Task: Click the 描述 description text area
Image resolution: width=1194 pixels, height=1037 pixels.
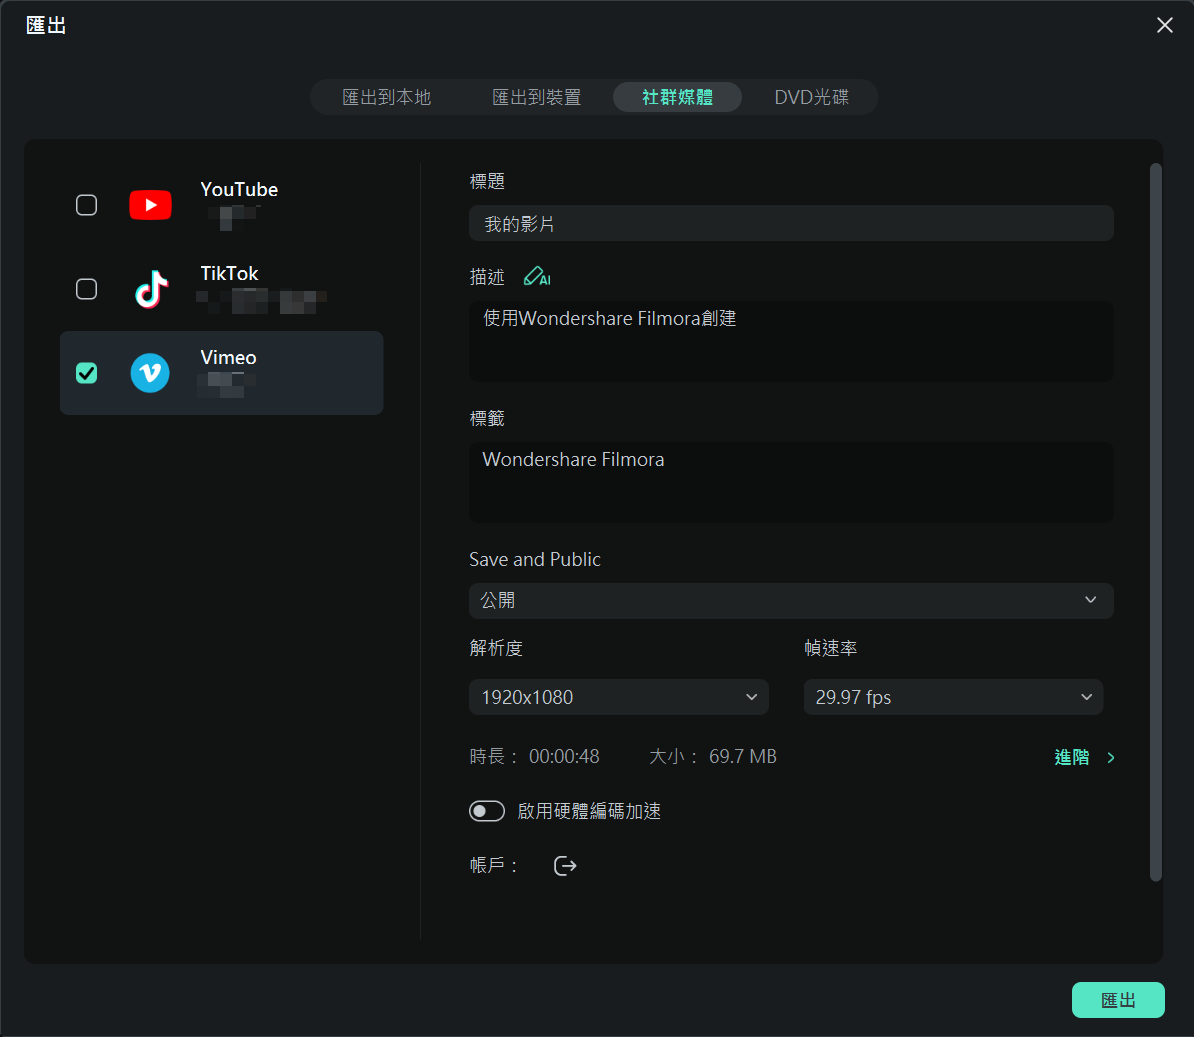Action: (x=791, y=341)
